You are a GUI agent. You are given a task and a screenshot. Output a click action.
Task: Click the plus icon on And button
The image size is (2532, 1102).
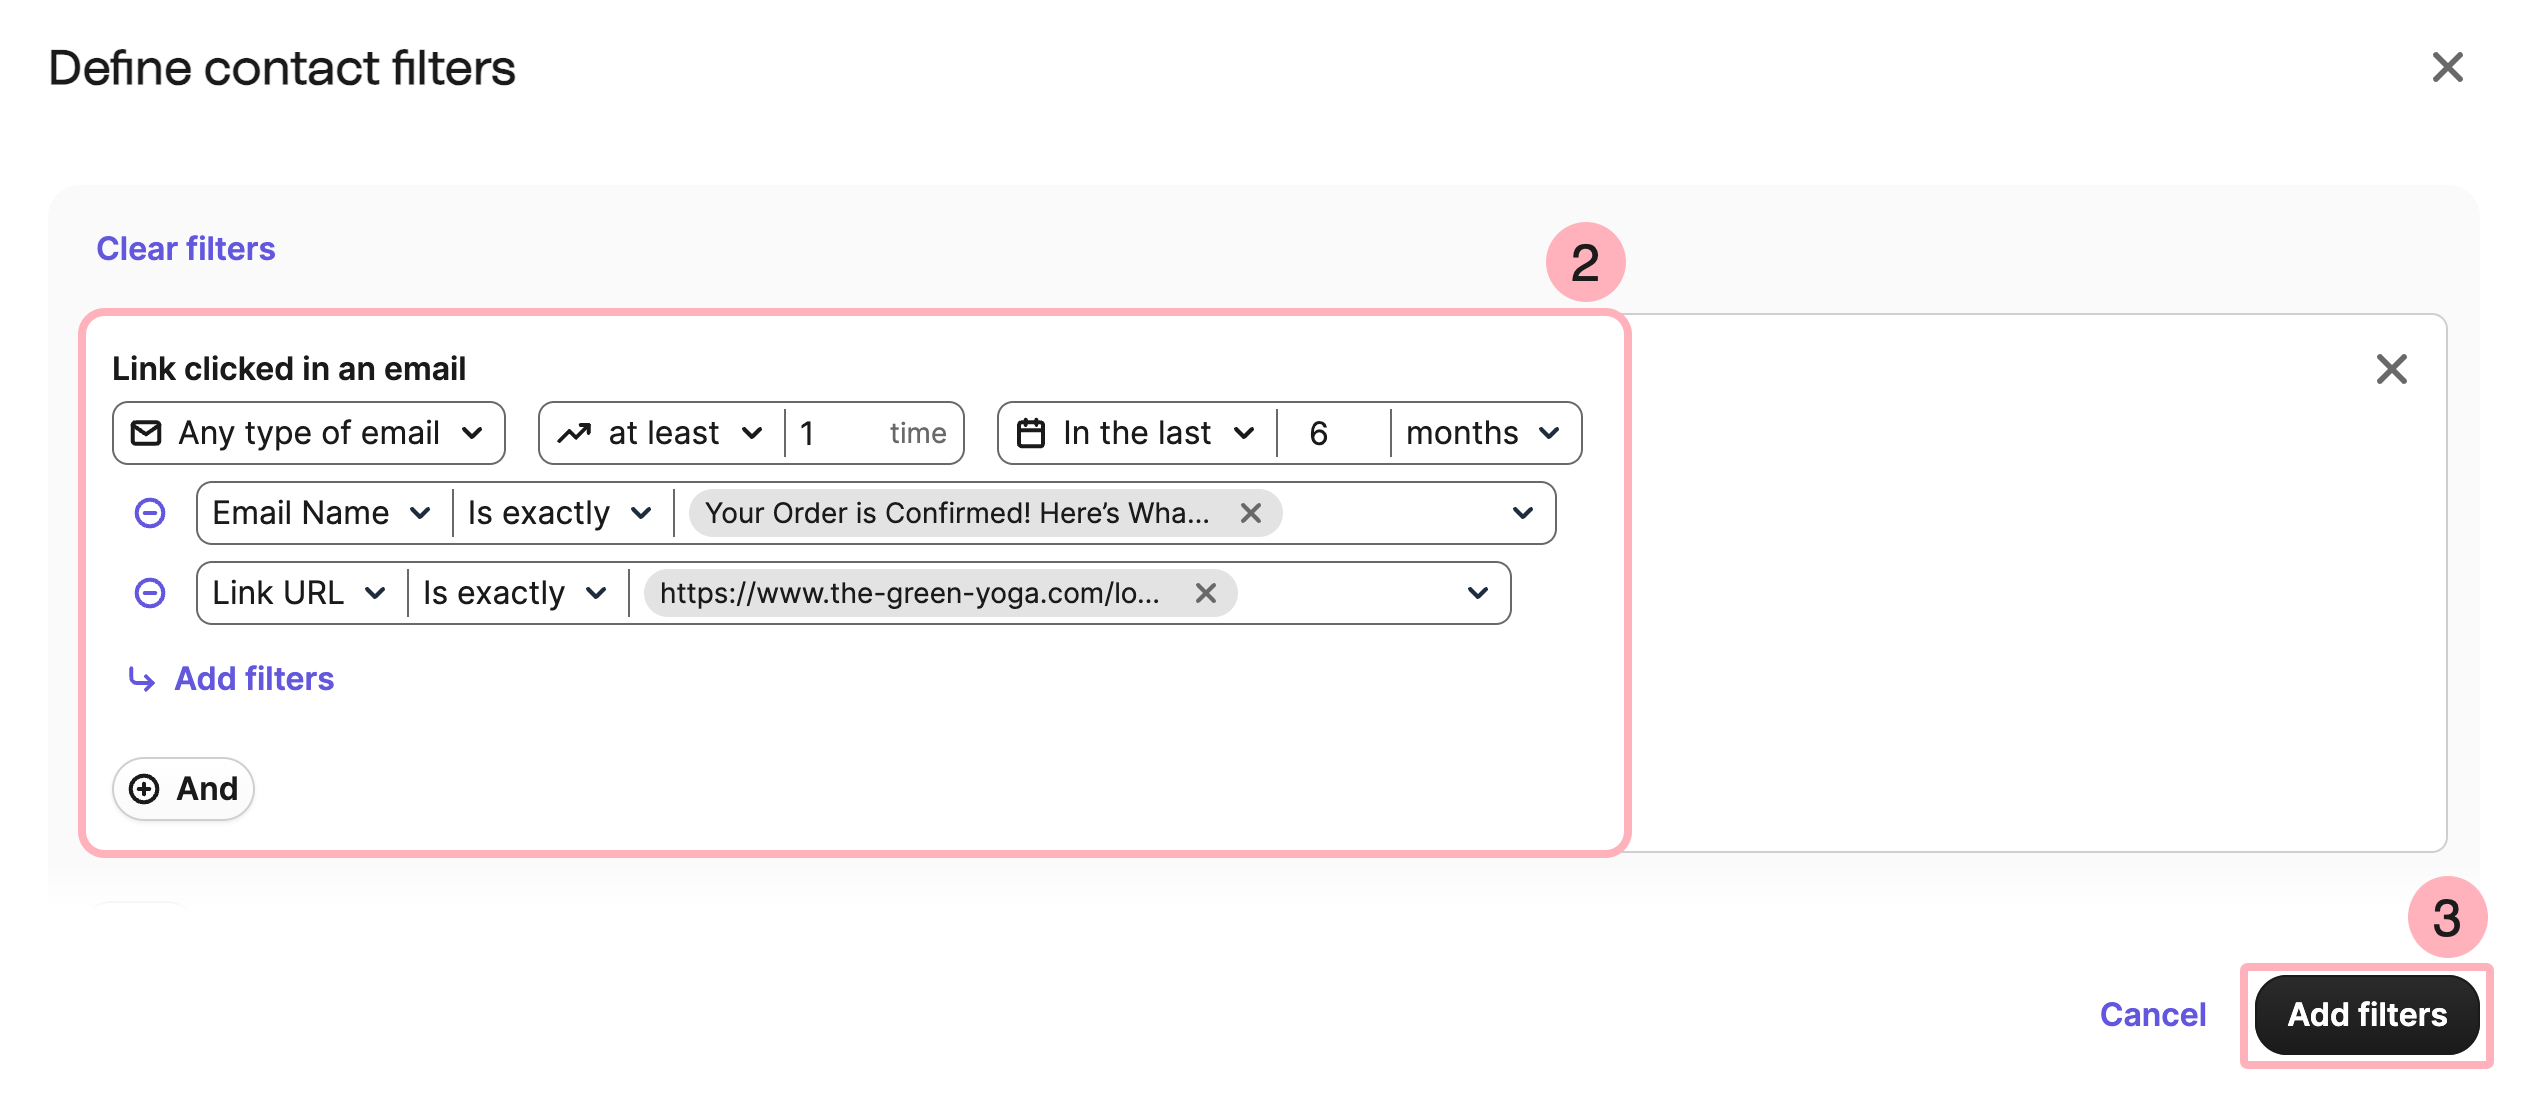(x=144, y=789)
